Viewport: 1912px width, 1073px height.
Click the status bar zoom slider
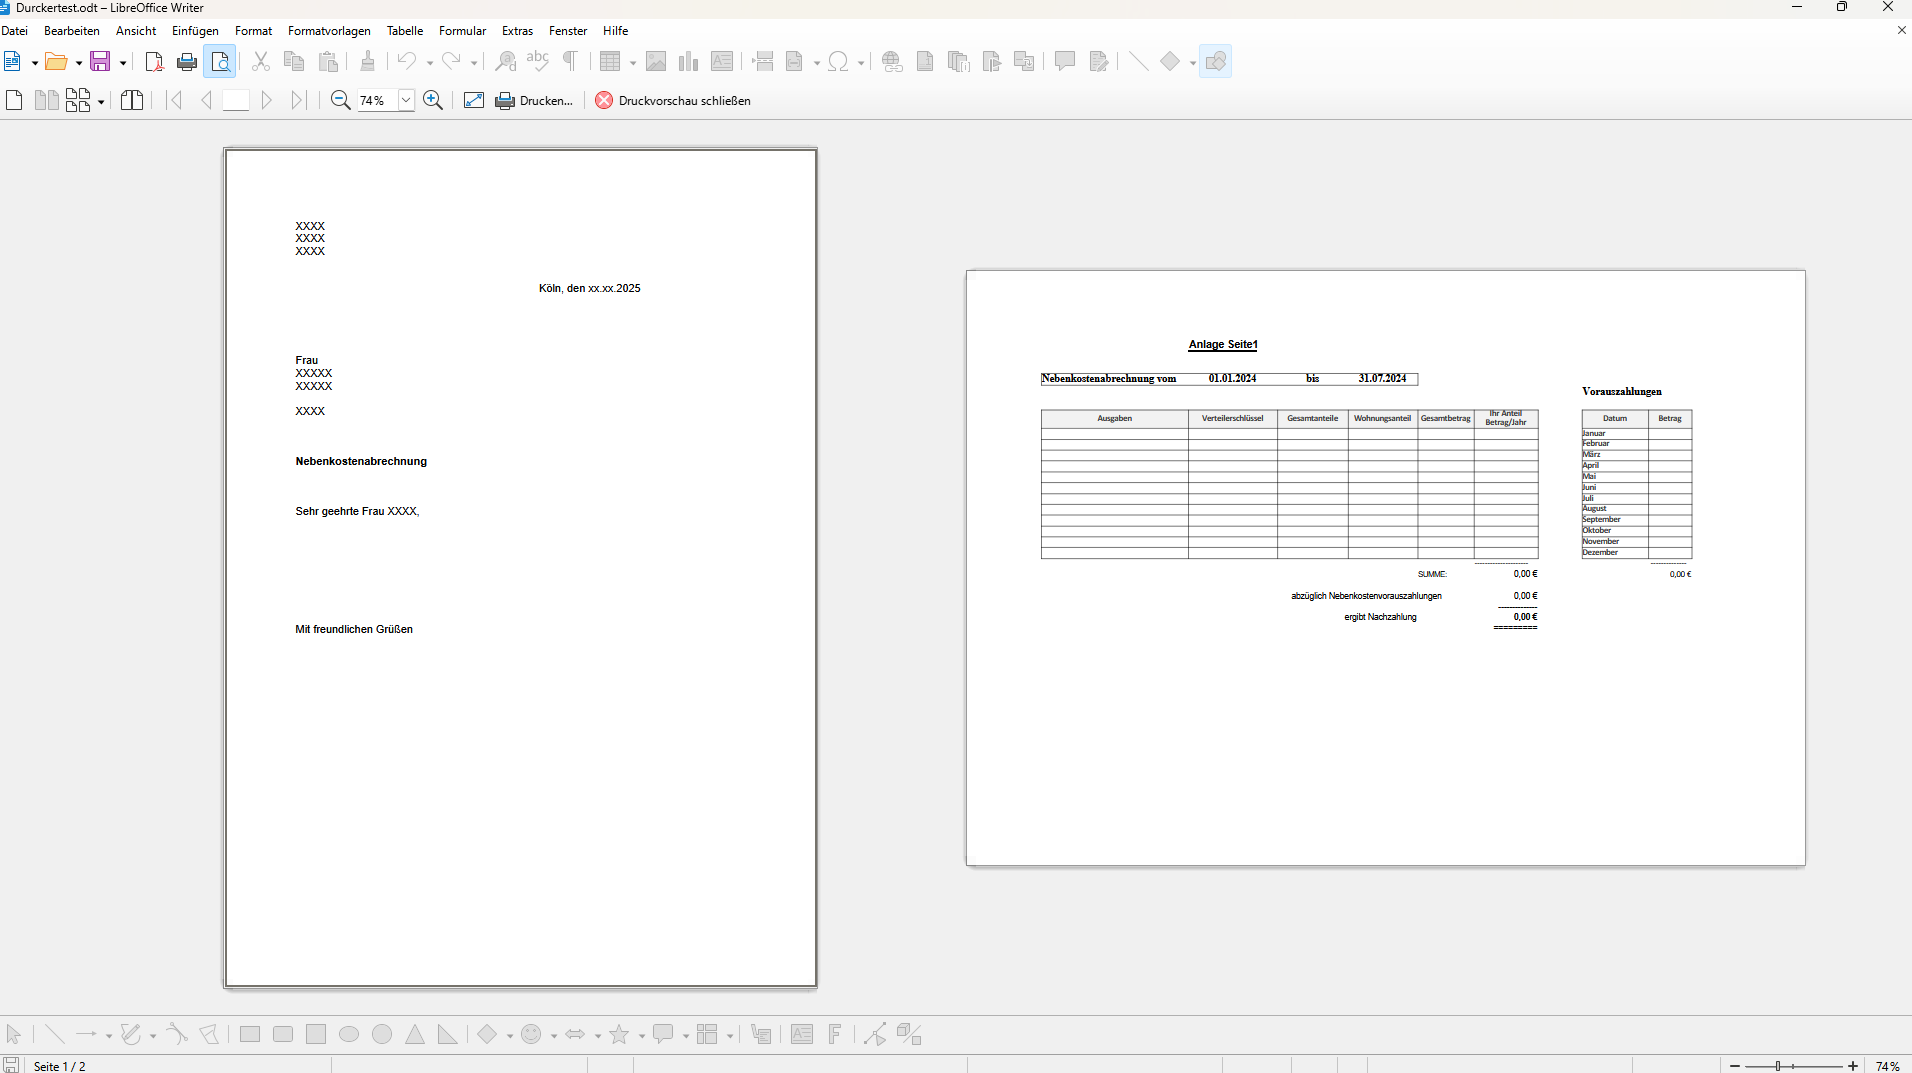(x=1793, y=1066)
